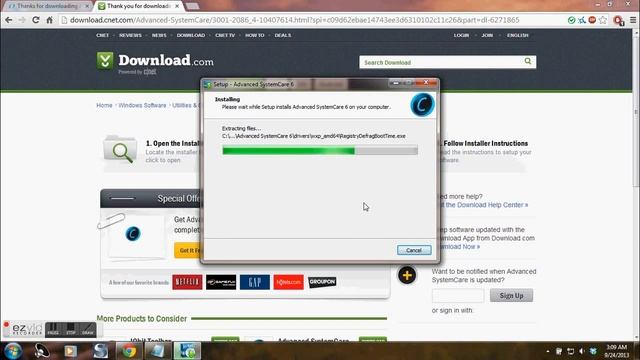Click the green checkmark extension icon
Image resolution: width=640 pixels, height=360 pixels.
point(571,20)
